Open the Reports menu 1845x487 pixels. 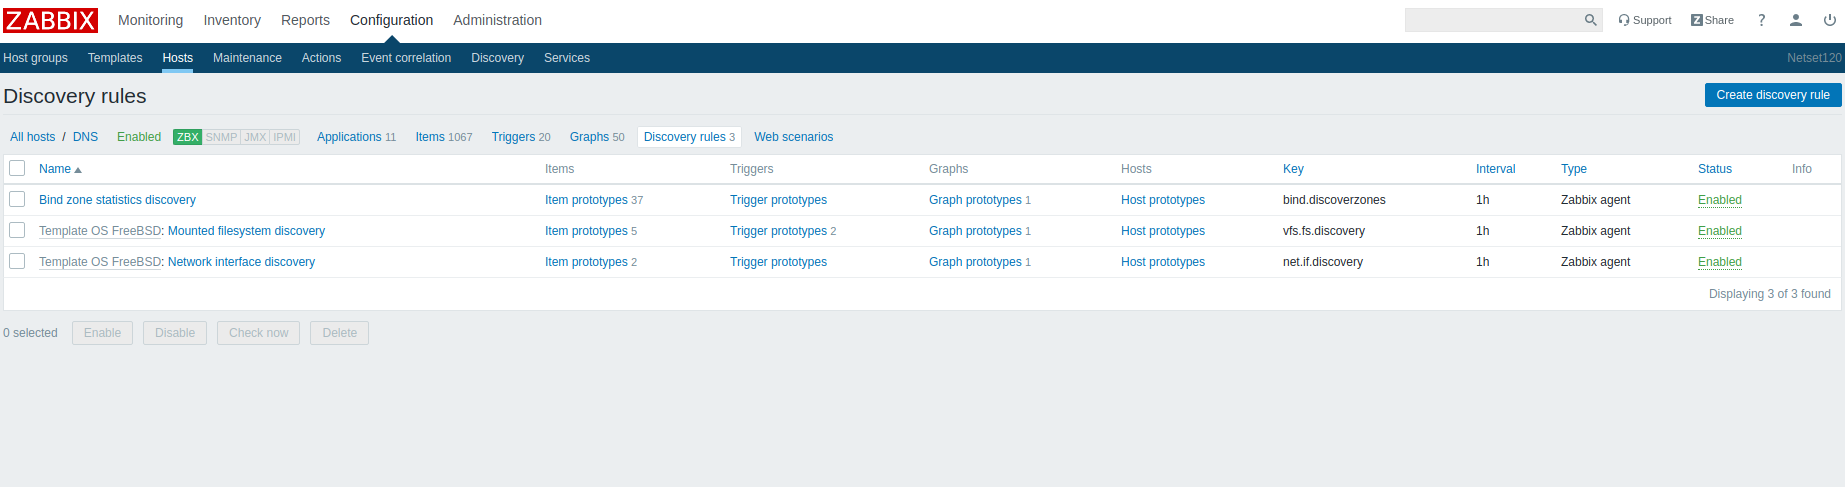coord(305,20)
